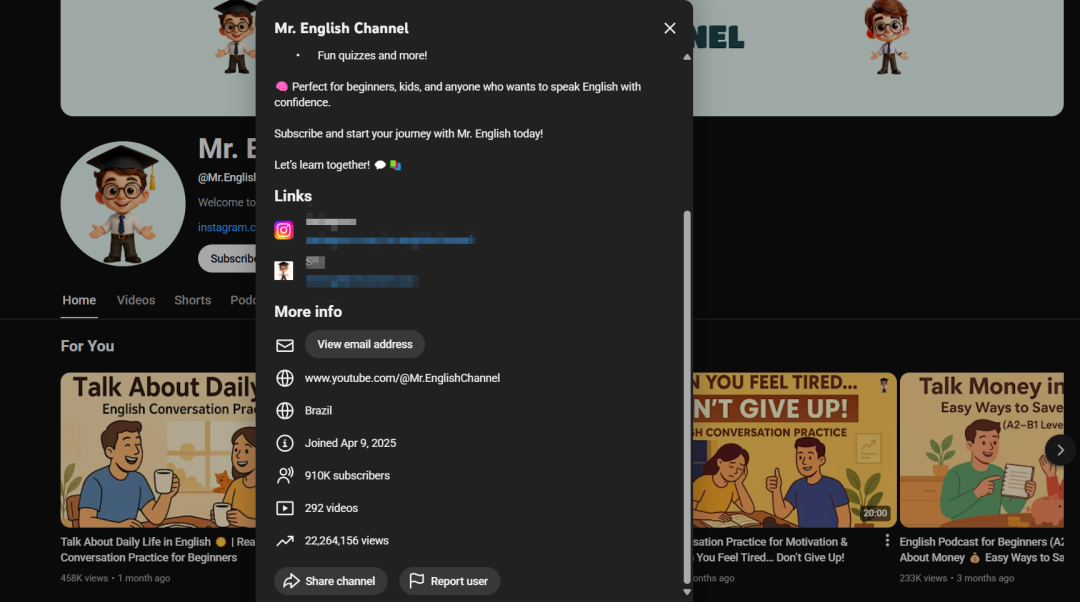Image resolution: width=1080 pixels, height=602 pixels.
Task: Click the video play icon beside 292 videos
Action: click(x=285, y=508)
